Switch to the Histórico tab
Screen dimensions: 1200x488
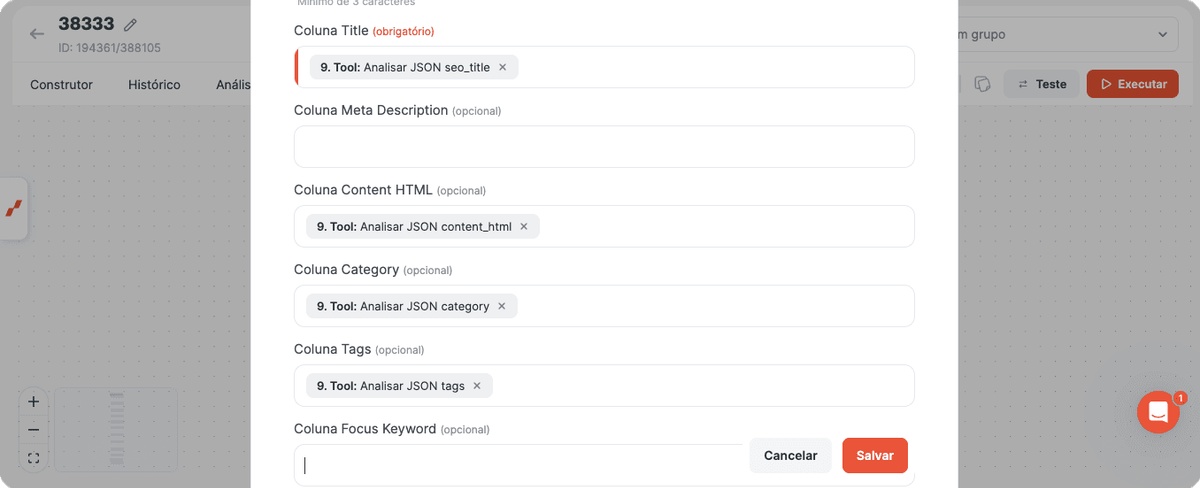click(x=154, y=84)
